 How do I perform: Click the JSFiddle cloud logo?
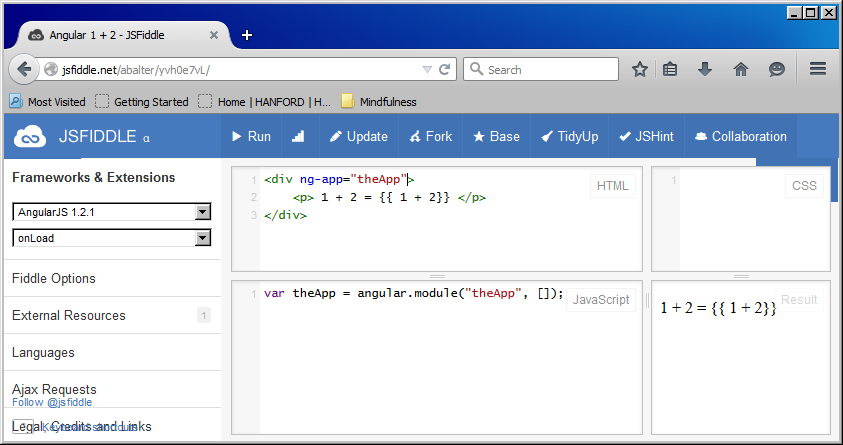(x=30, y=137)
